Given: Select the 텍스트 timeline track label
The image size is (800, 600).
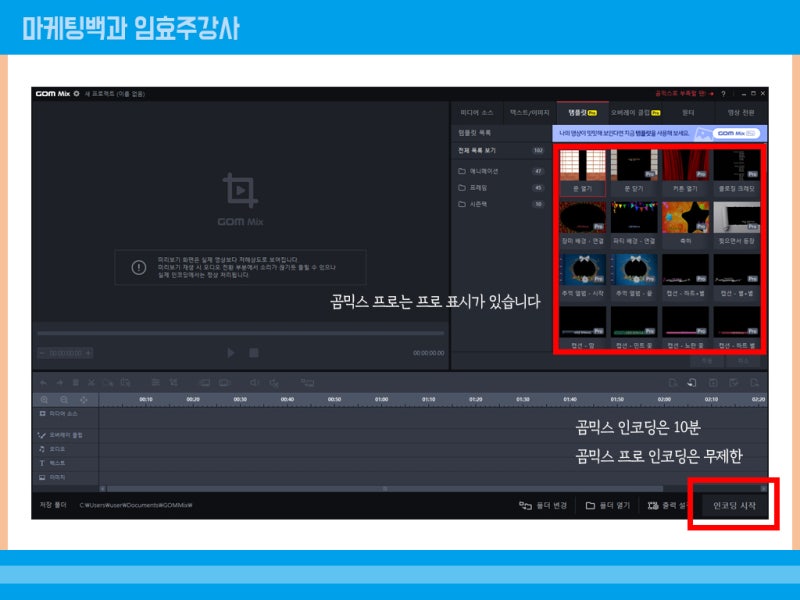Looking at the screenshot, I should click(x=53, y=463).
